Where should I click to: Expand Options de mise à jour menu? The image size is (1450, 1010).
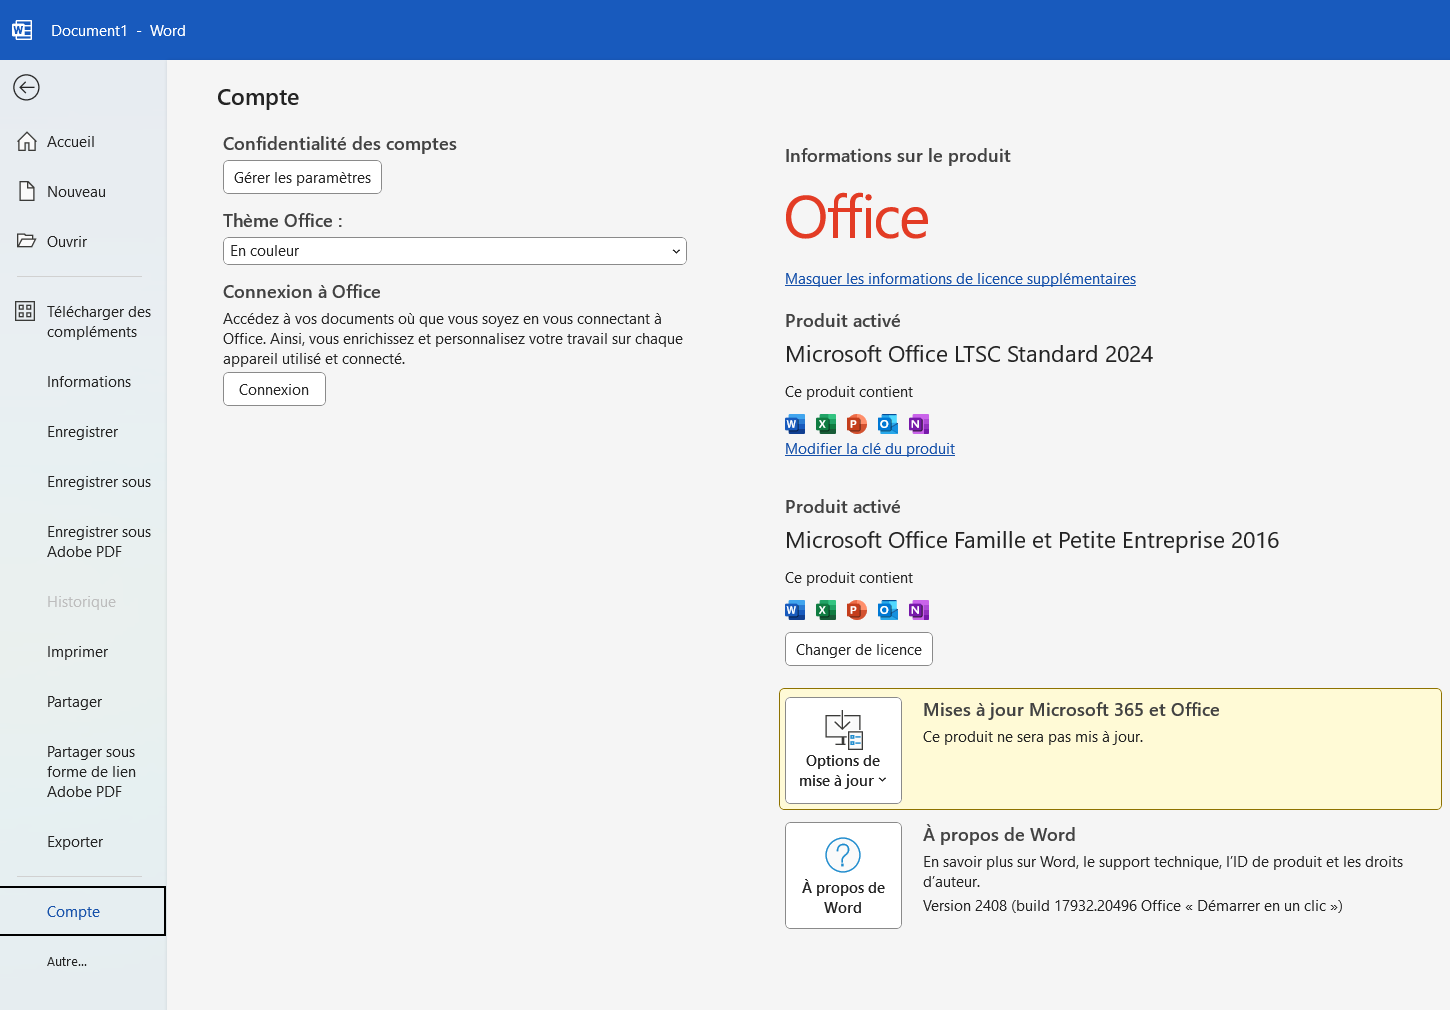pos(843,750)
